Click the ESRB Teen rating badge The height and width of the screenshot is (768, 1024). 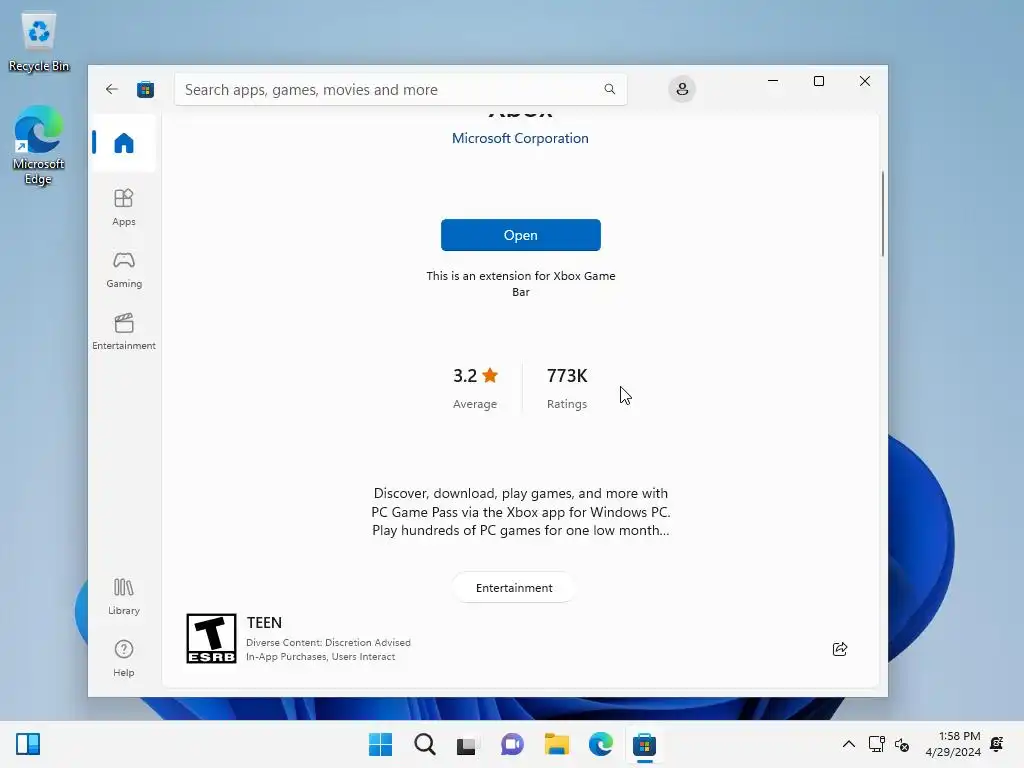coord(211,639)
